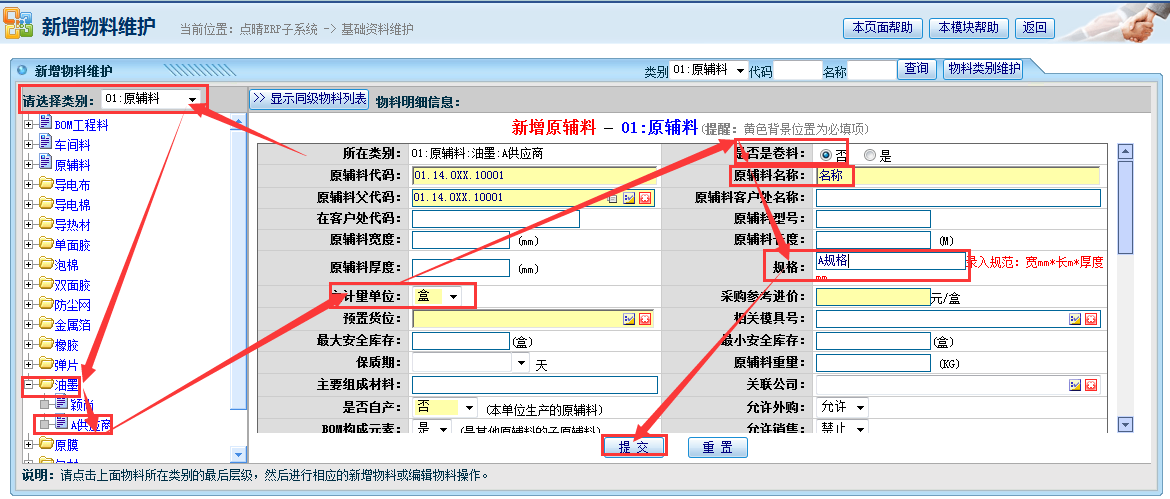Clear 原辅料父代码 with the red X icon
The height and width of the screenshot is (499, 1170).
pyautogui.click(x=645, y=198)
